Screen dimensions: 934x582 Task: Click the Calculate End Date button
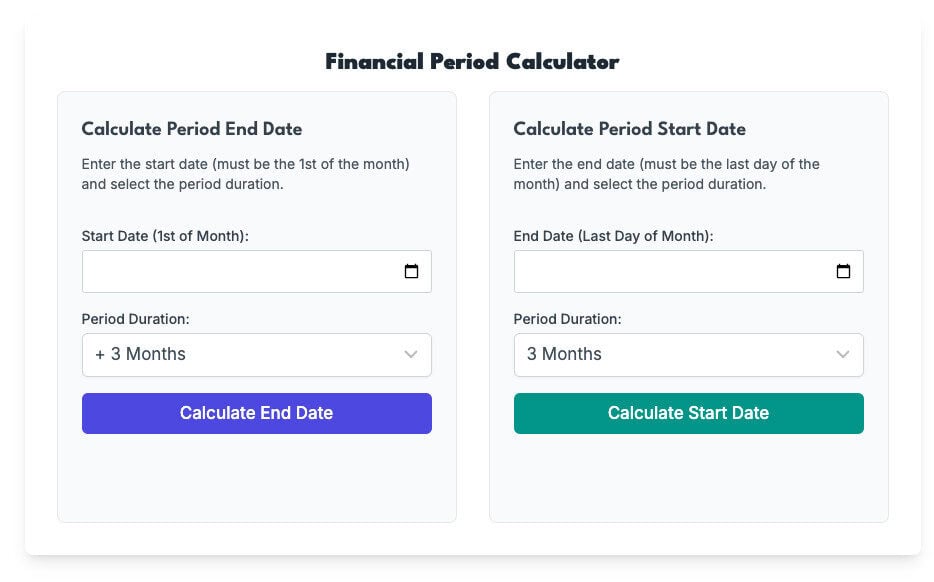point(257,413)
